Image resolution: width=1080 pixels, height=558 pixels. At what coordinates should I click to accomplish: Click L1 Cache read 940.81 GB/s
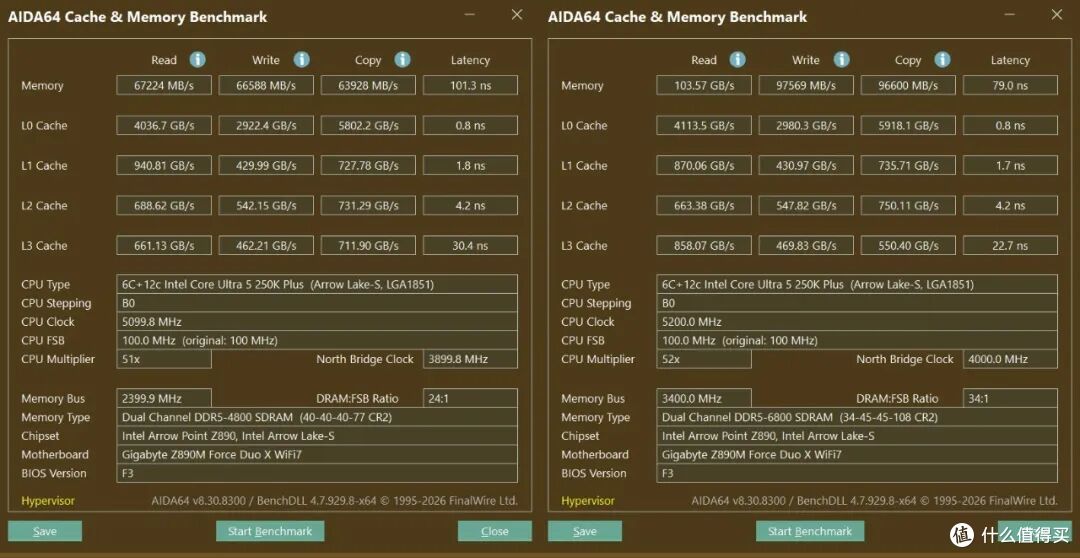coord(164,165)
